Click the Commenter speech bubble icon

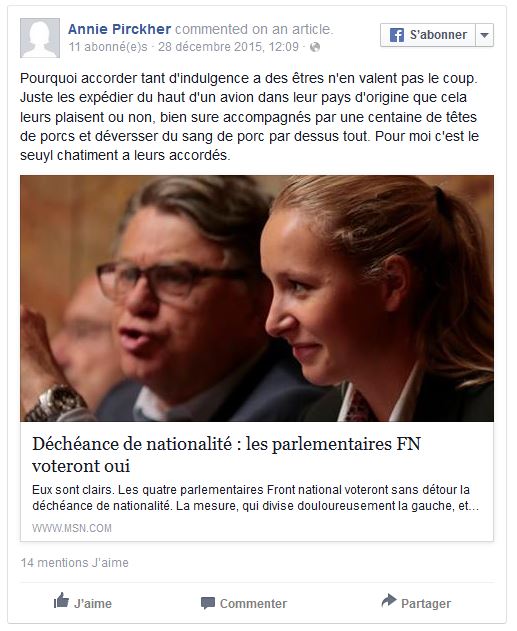pos(208,603)
